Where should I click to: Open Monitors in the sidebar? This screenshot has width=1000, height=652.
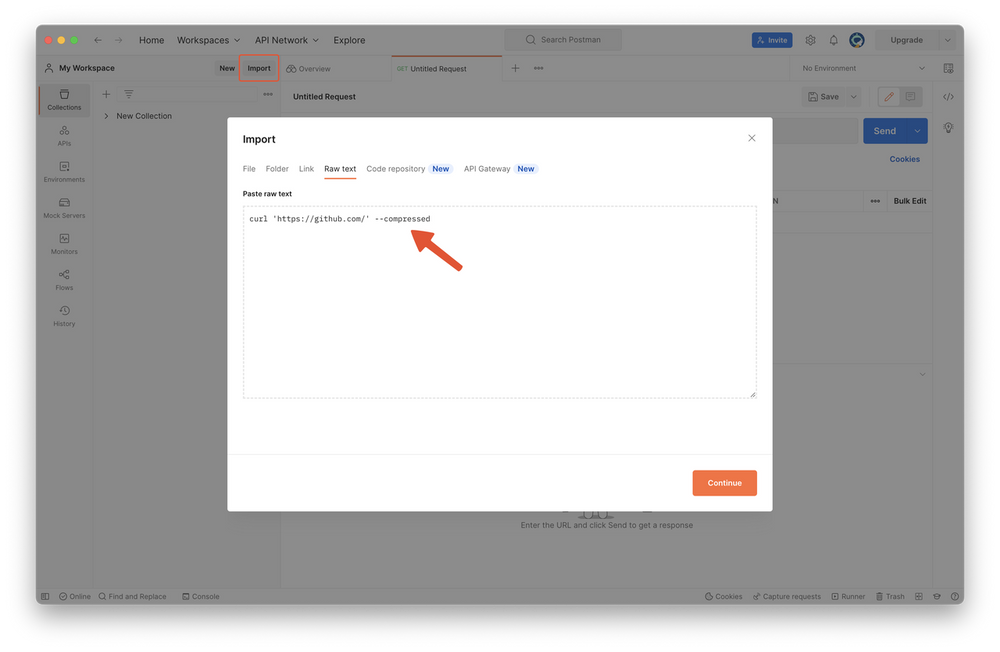pos(64,243)
